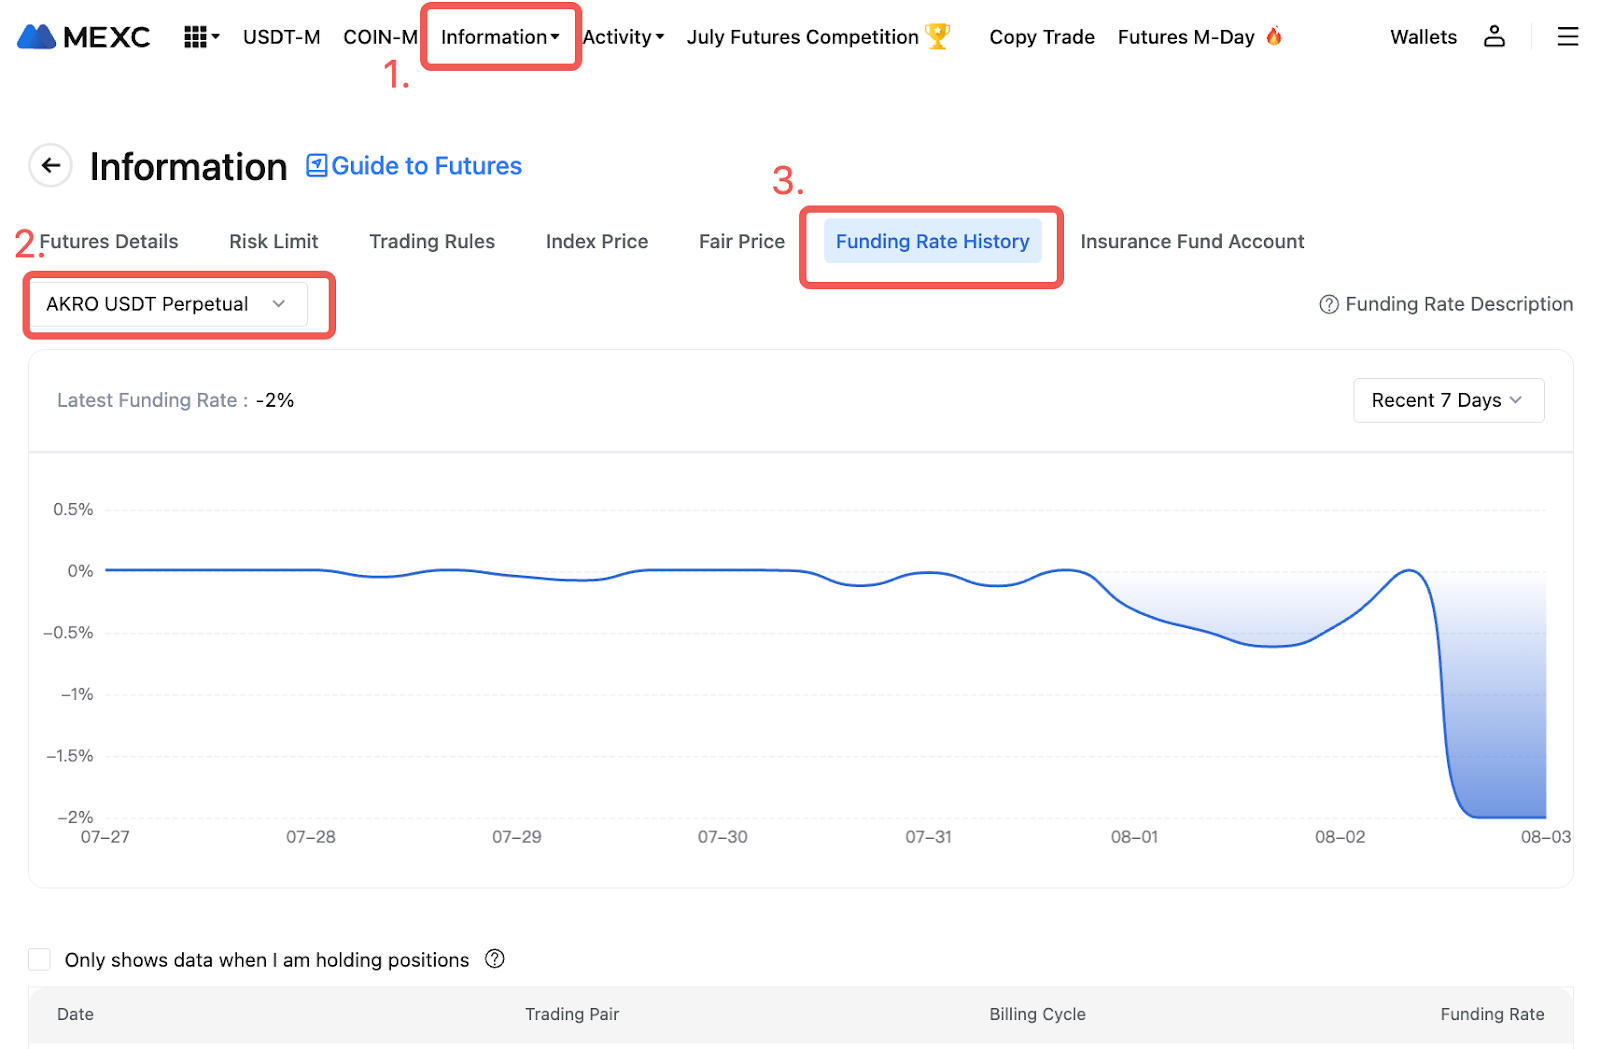The image size is (1600, 1049).
Task: Switch to the Risk Limit tab
Action: click(x=273, y=241)
